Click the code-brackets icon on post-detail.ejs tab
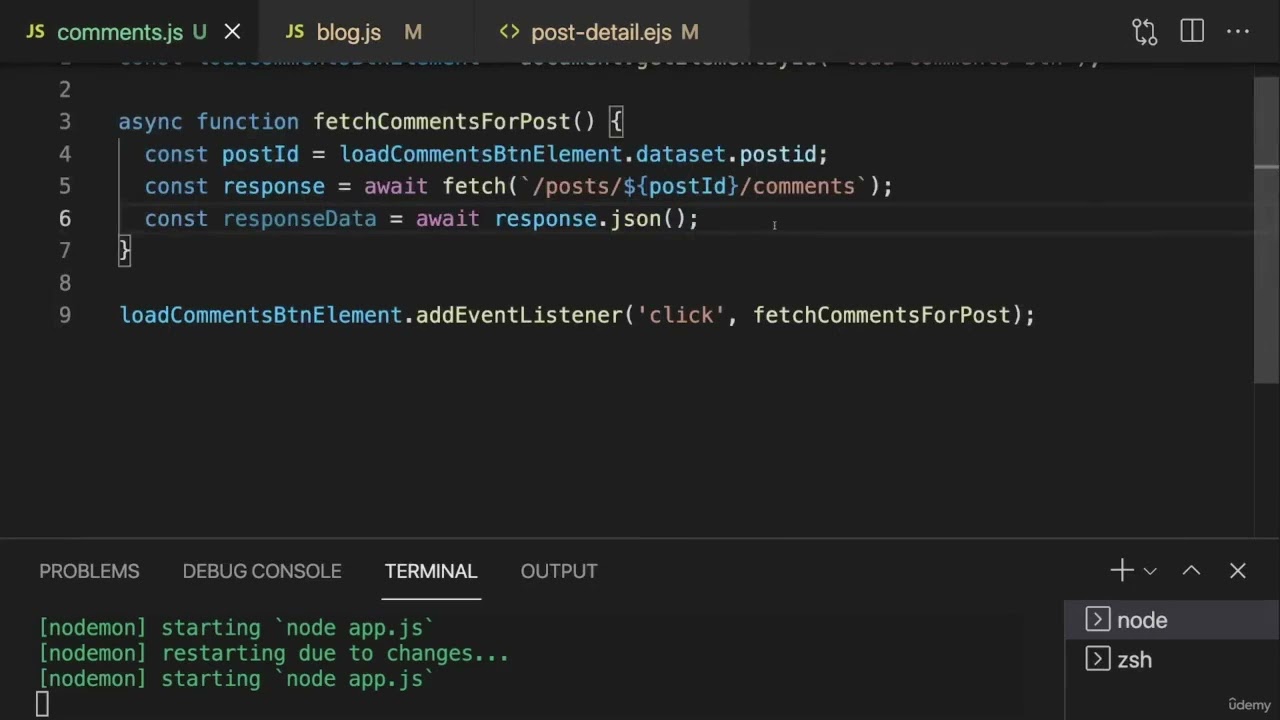The width and height of the screenshot is (1280, 720). [x=509, y=32]
